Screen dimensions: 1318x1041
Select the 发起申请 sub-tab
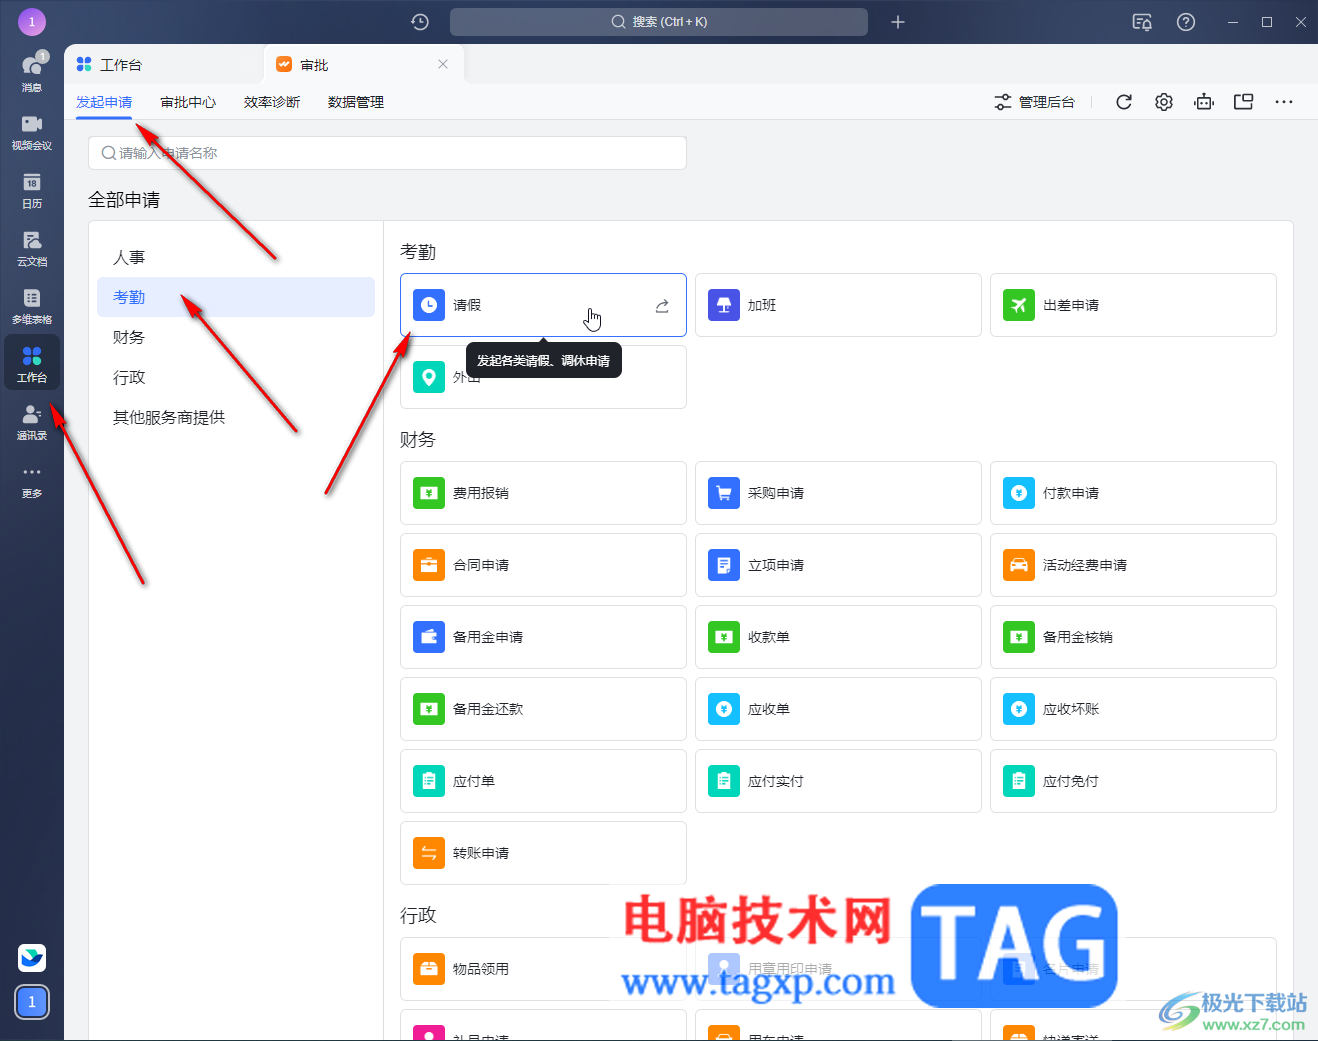coord(104,102)
